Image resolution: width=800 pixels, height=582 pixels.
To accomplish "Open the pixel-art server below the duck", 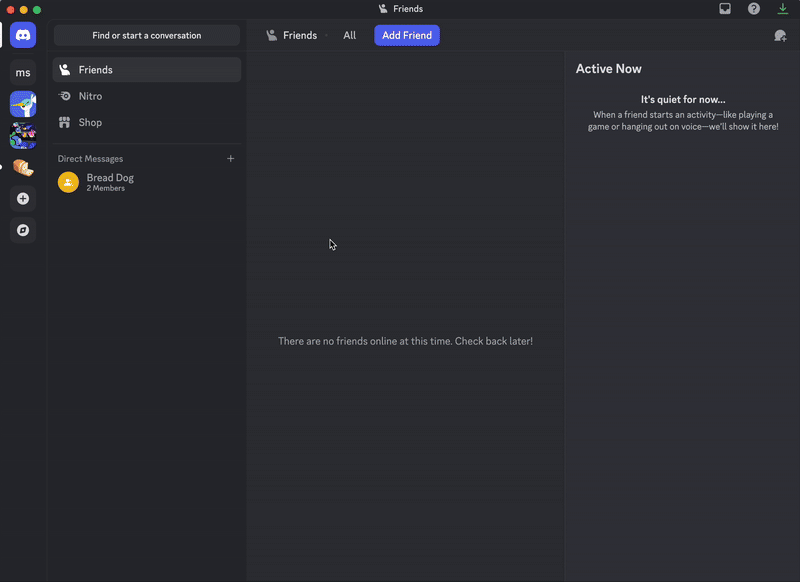I will tap(22, 135).
